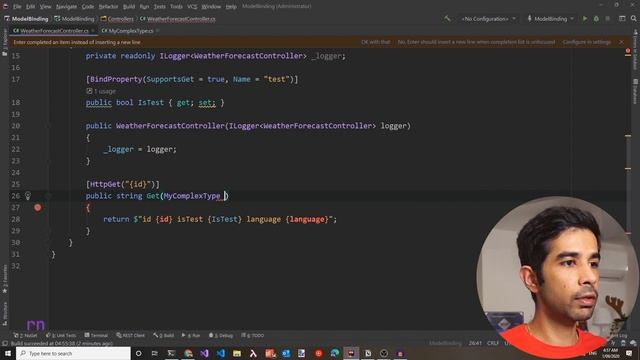Open the No Configuration dropdown
The width and height of the screenshot is (640, 360).
click(488, 19)
